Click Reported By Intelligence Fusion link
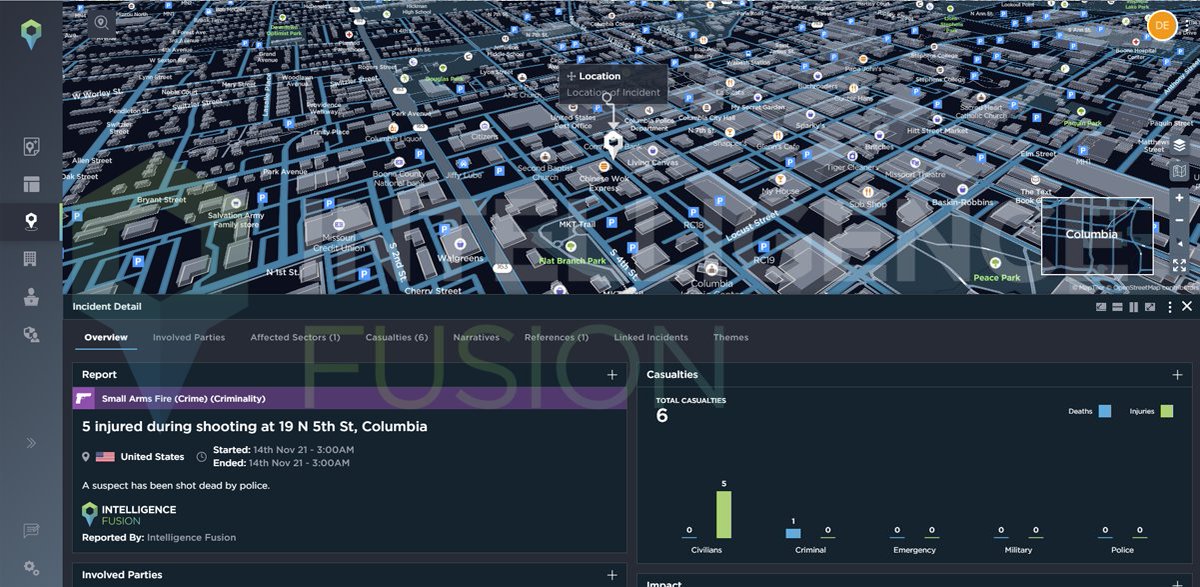 pyautogui.click(x=159, y=537)
